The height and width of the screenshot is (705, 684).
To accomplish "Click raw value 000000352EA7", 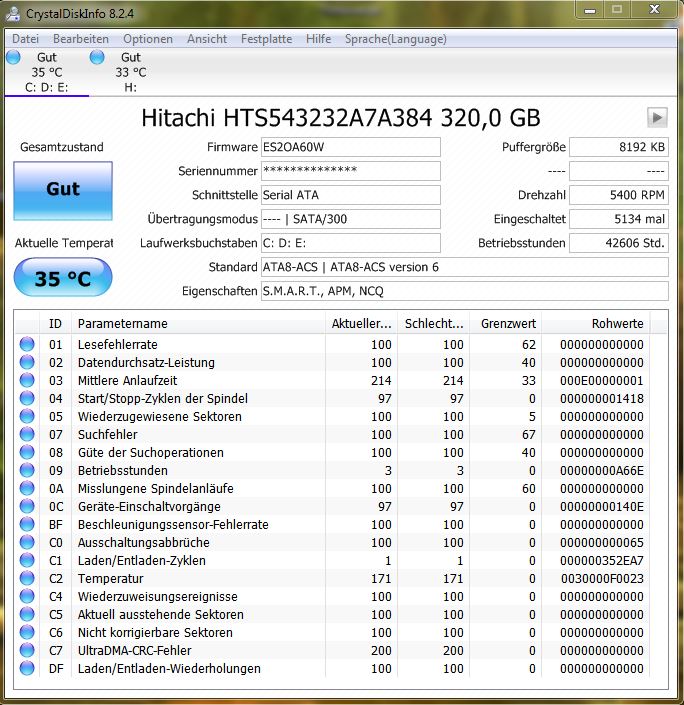I will 602,561.
